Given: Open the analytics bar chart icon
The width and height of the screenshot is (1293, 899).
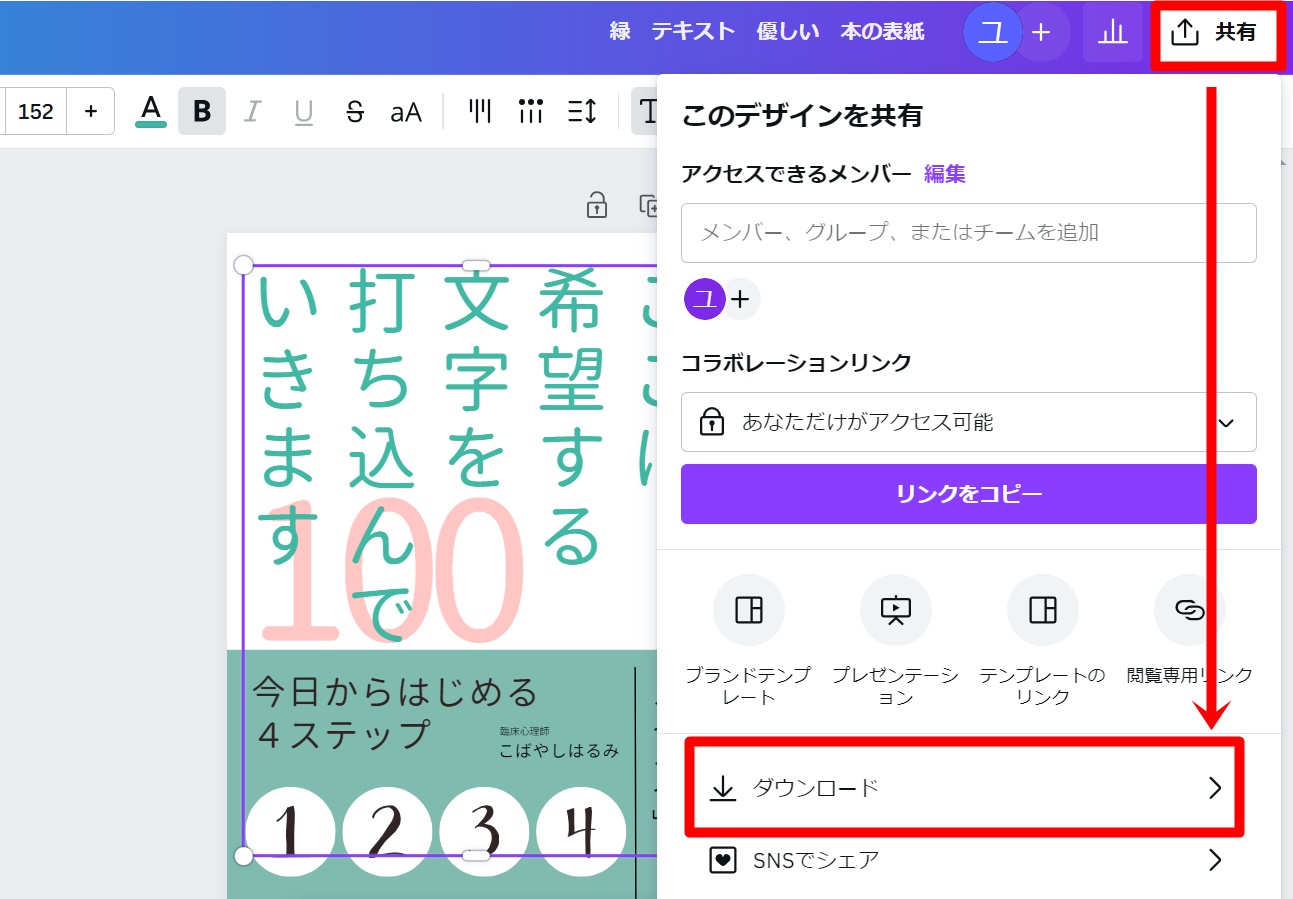Looking at the screenshot, I should coord(1112,33).
